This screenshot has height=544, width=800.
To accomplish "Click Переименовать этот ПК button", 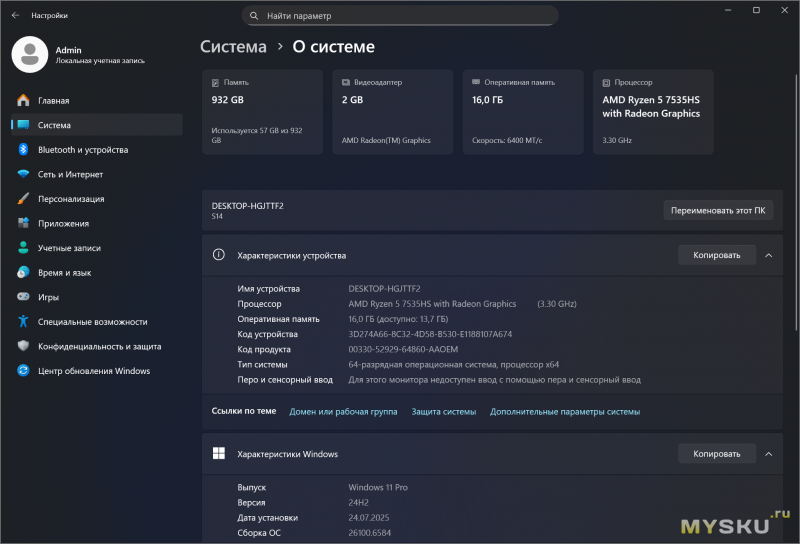I will [x=718, y=210].
